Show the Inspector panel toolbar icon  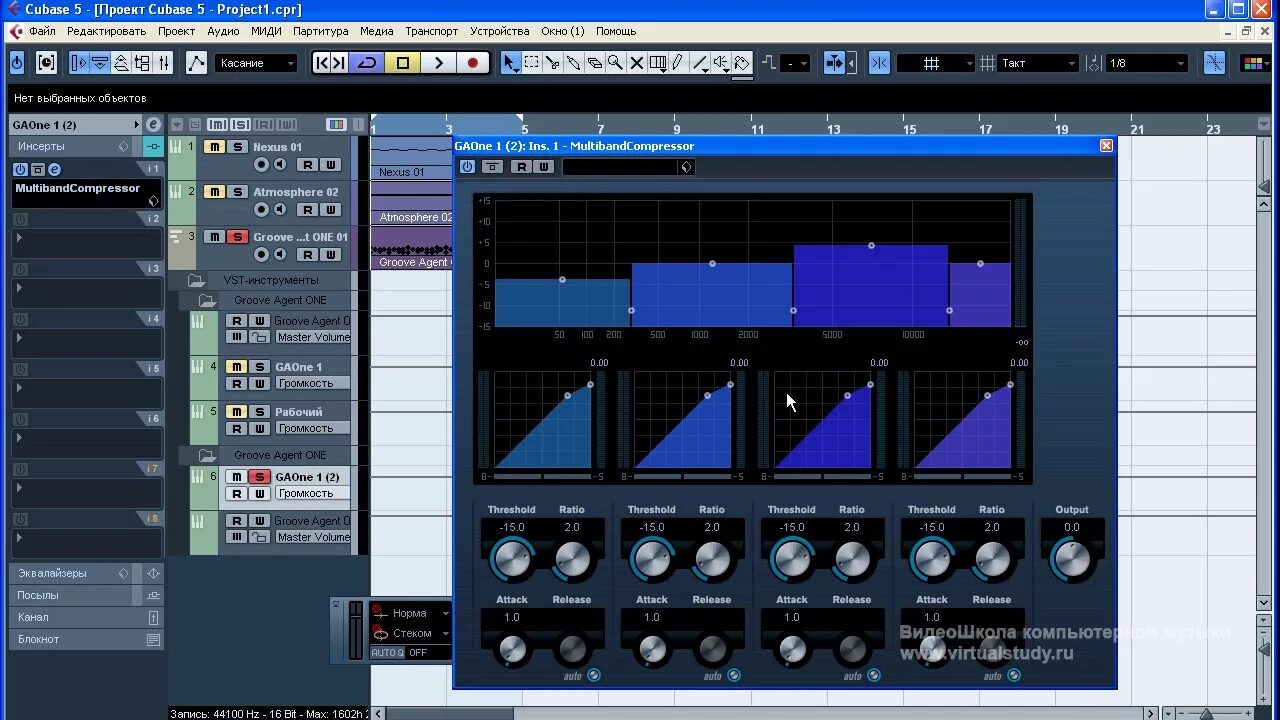[x=79, y=63]
